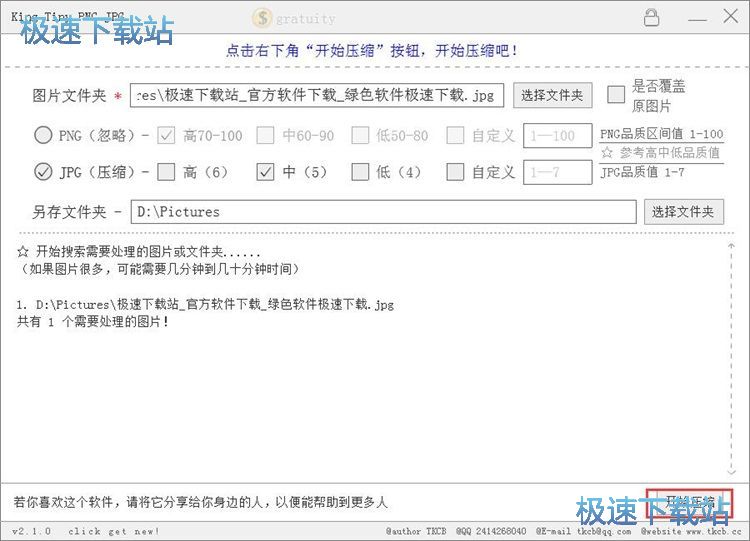Screen dimensions: 750x541
Task: Click the @author TKCB text
Action: [x=416, y=531]
